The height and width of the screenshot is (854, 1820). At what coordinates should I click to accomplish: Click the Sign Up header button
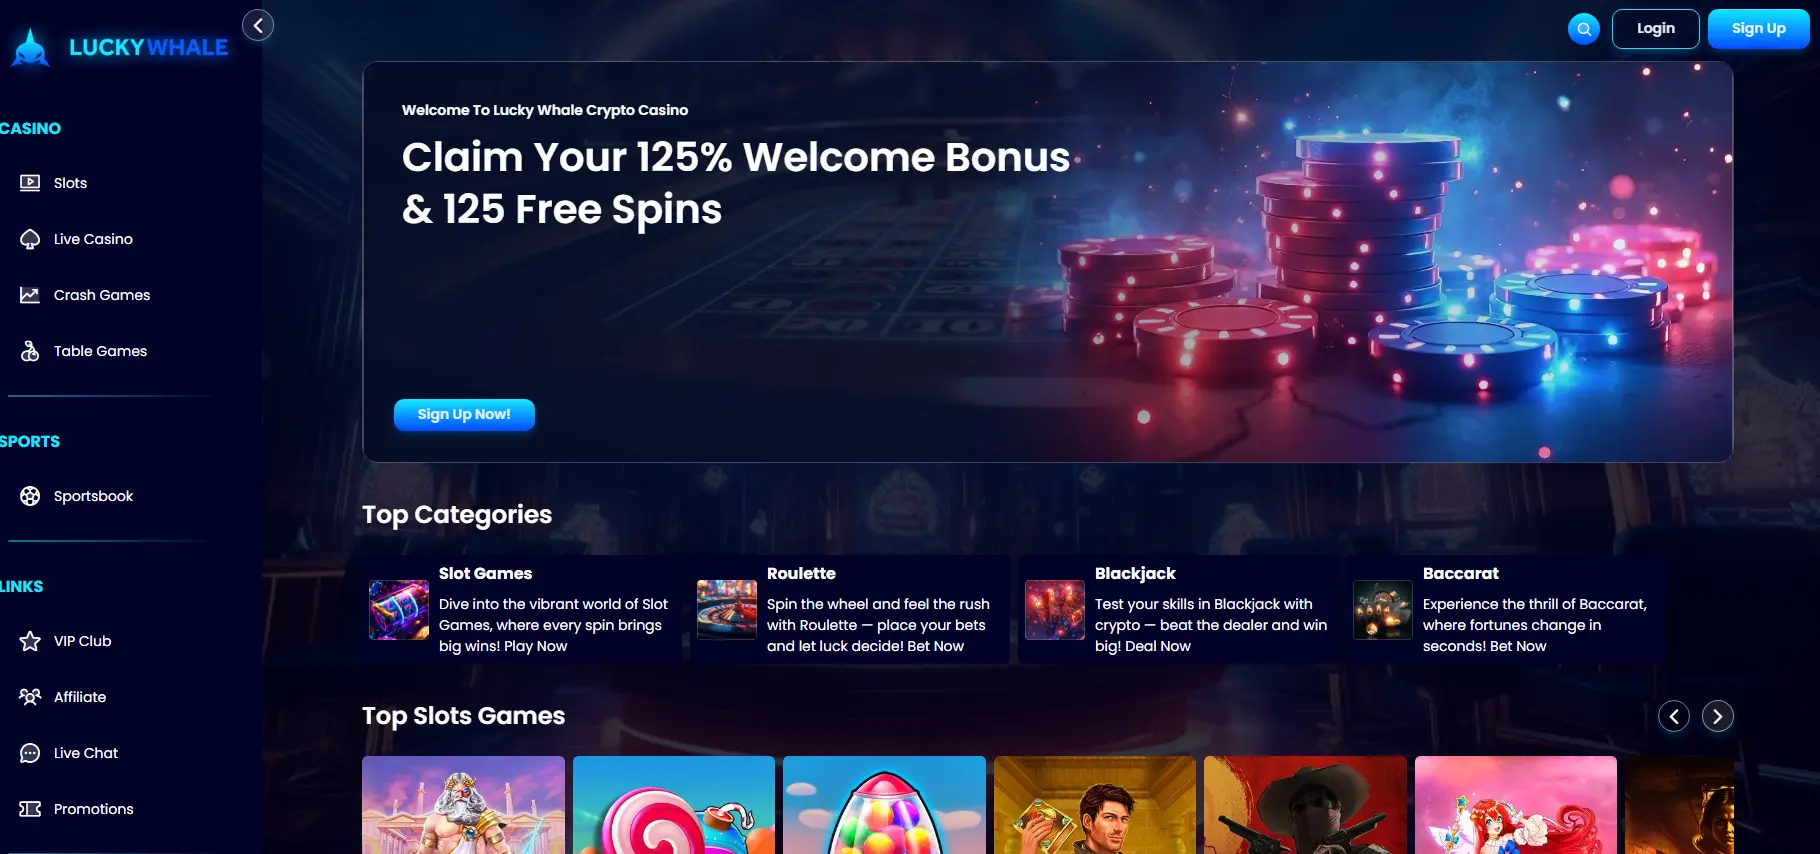pos(1758,29)
